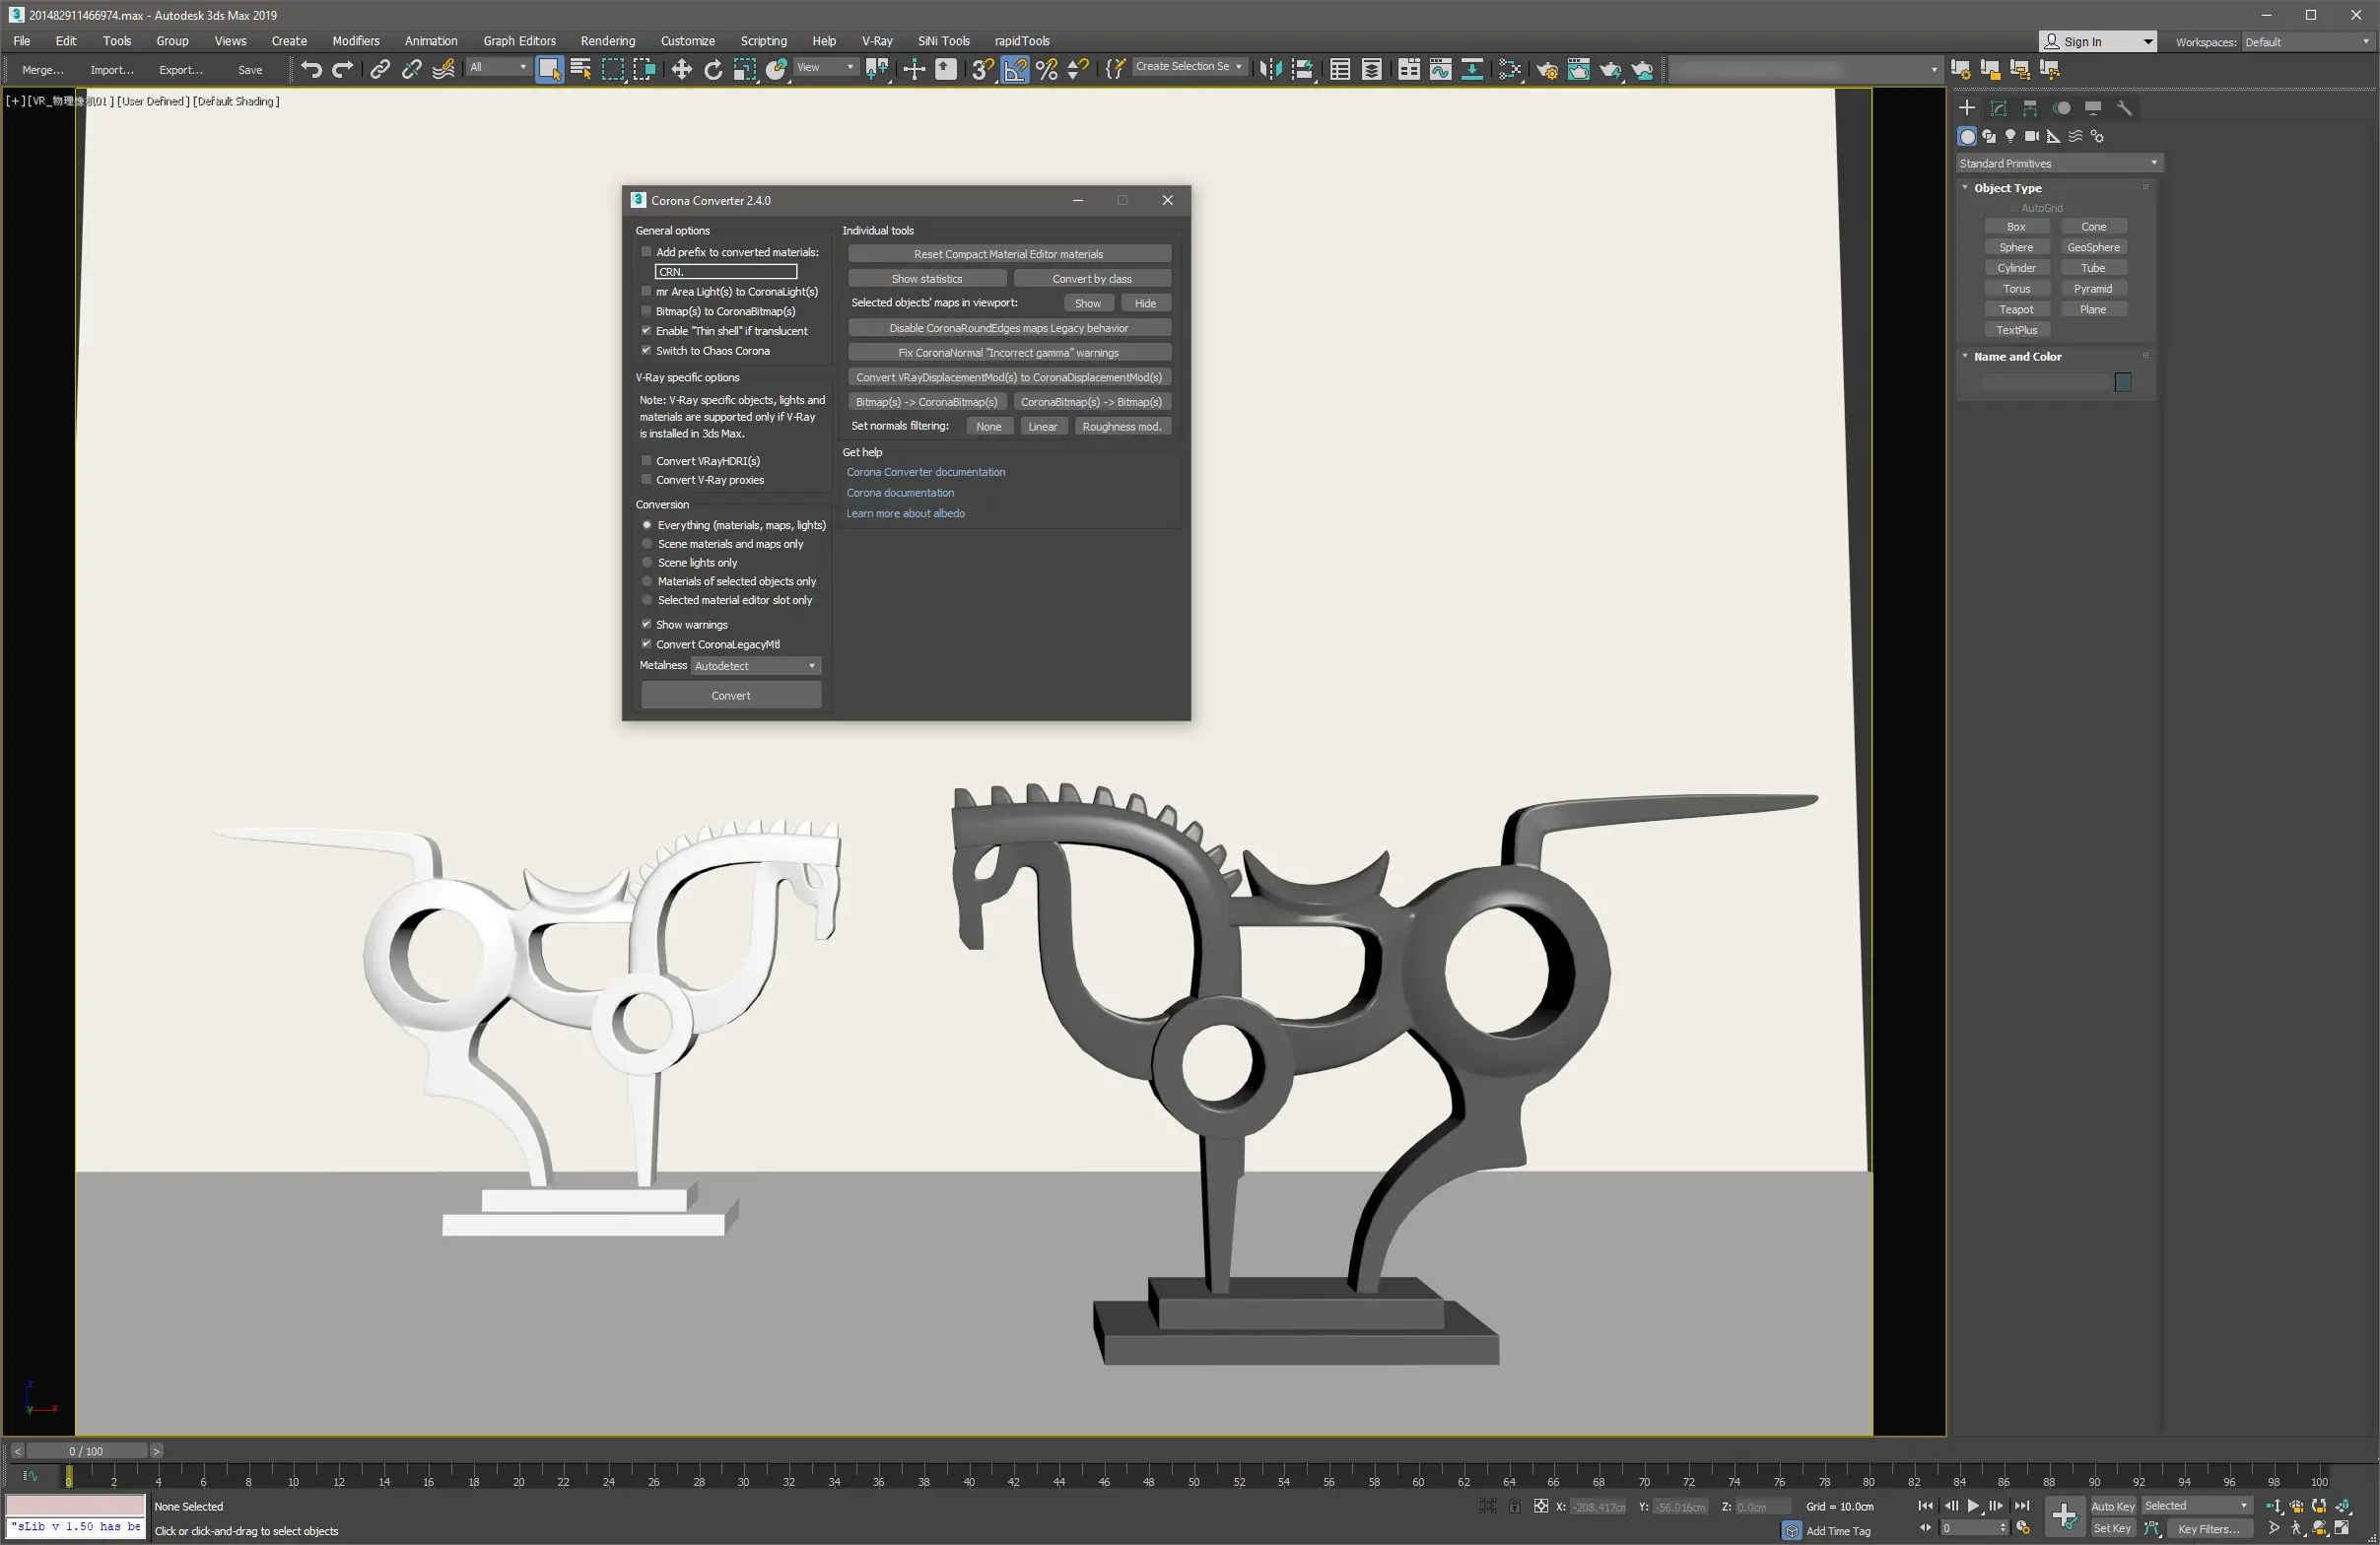The height and width of the screenshot is (1545, 2380).
Task: Open the Selected key filter dropdown
Action: coord(2195,1505)
